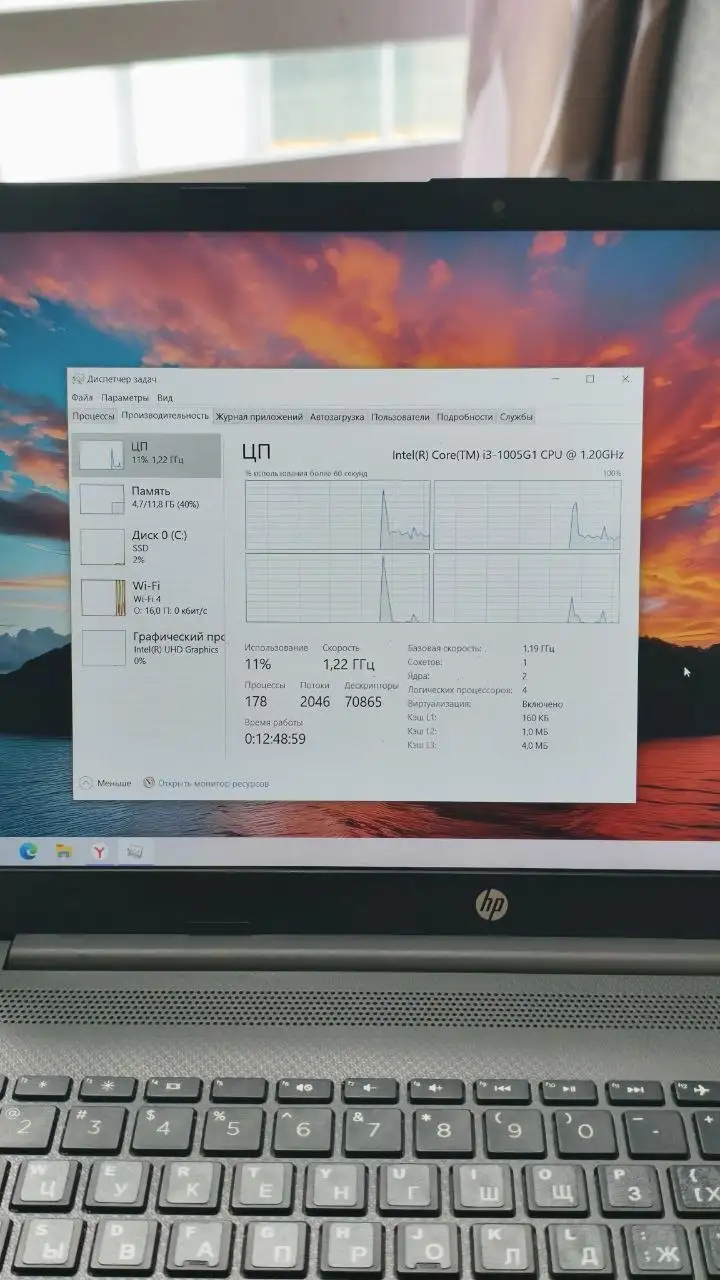
Task: Switch to the Журнал приложений tab
Action: pos(259,416)
